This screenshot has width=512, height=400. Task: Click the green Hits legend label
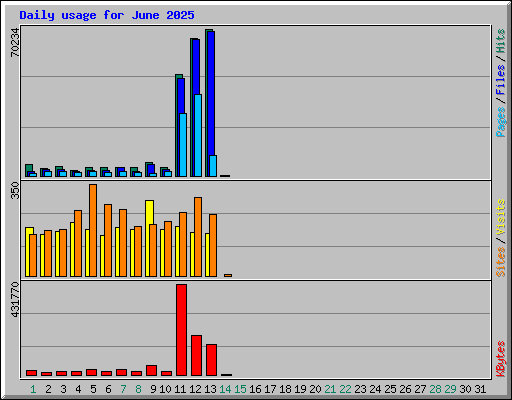tap(501, 41)
